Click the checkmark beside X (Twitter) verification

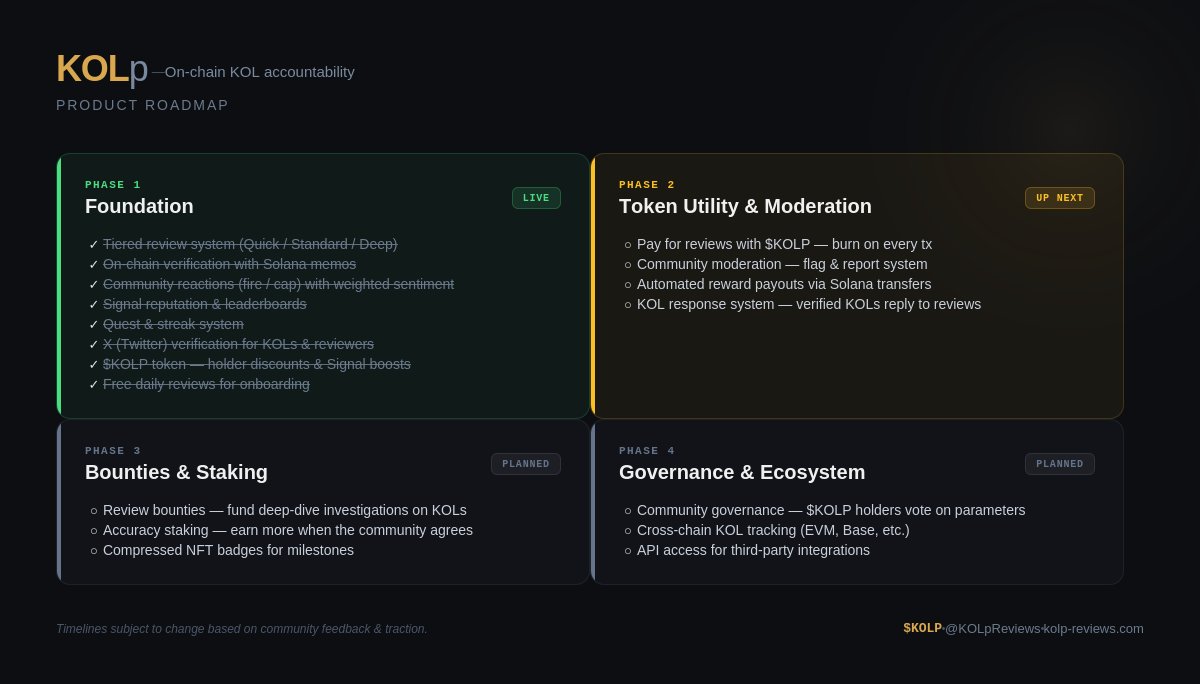tap(94, 344)
